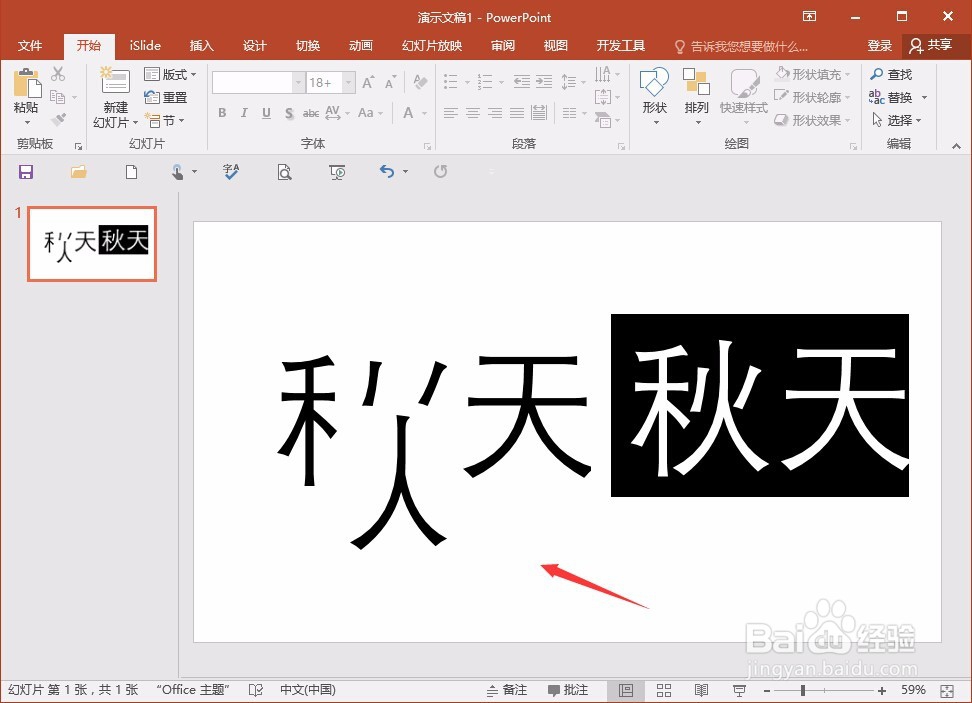The image size is (972, 703).
Task: Open a file using the folder icon
Action: coord(79,171)
